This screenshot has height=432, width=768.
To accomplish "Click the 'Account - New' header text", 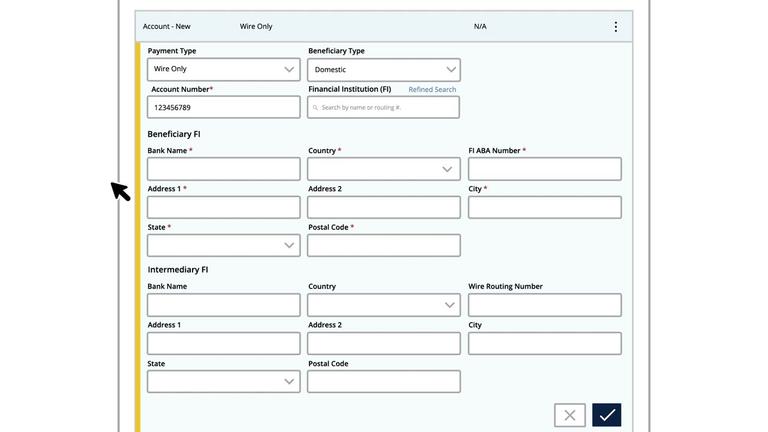I will pos(167,26).
